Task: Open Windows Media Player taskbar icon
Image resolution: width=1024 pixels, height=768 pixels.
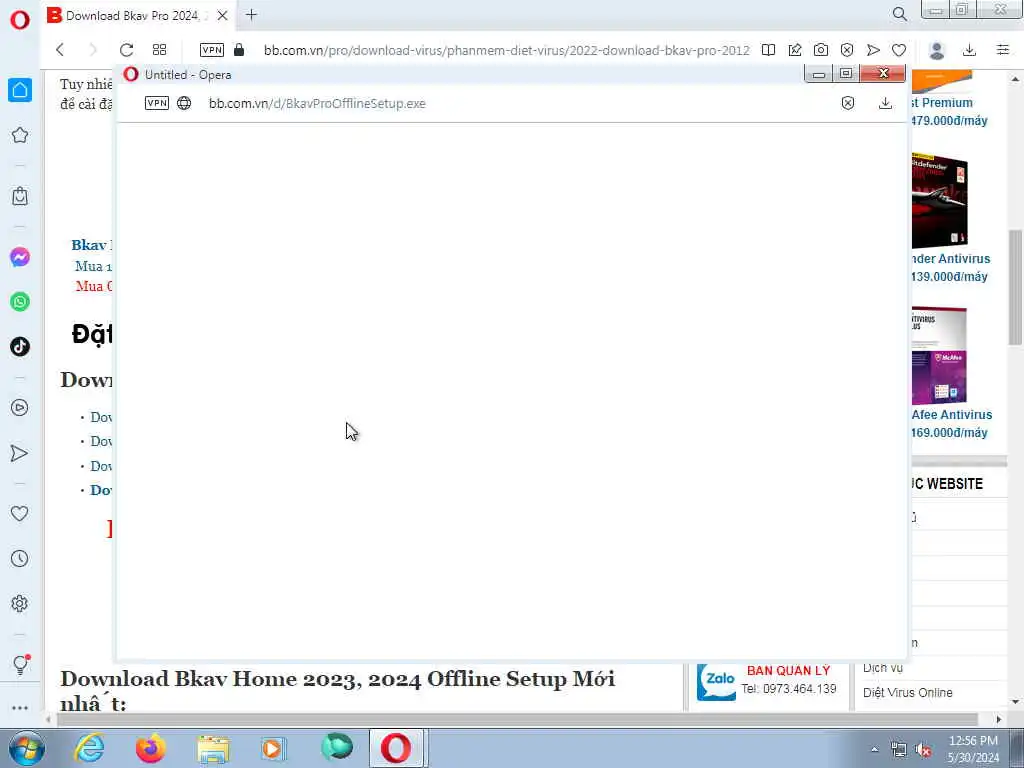Action: coord(273,748)
